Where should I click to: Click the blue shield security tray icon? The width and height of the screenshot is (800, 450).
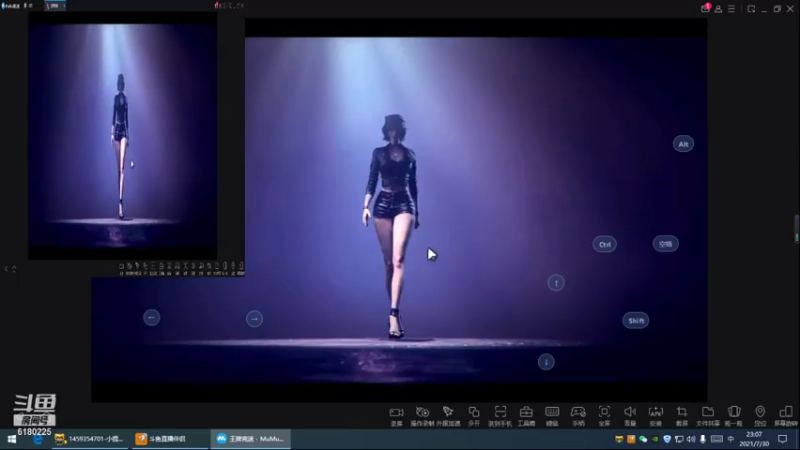667,439
